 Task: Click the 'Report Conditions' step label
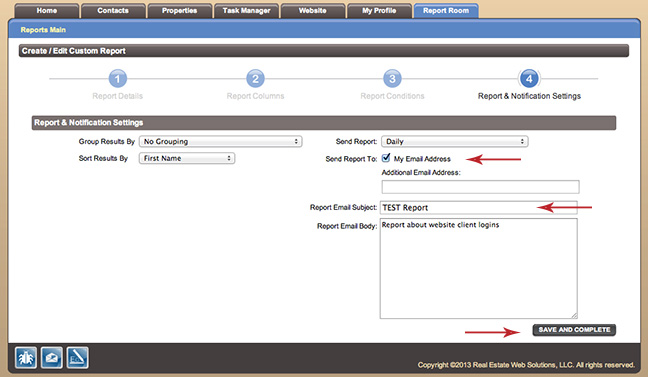pyautogui.click(x=392, y=96)
